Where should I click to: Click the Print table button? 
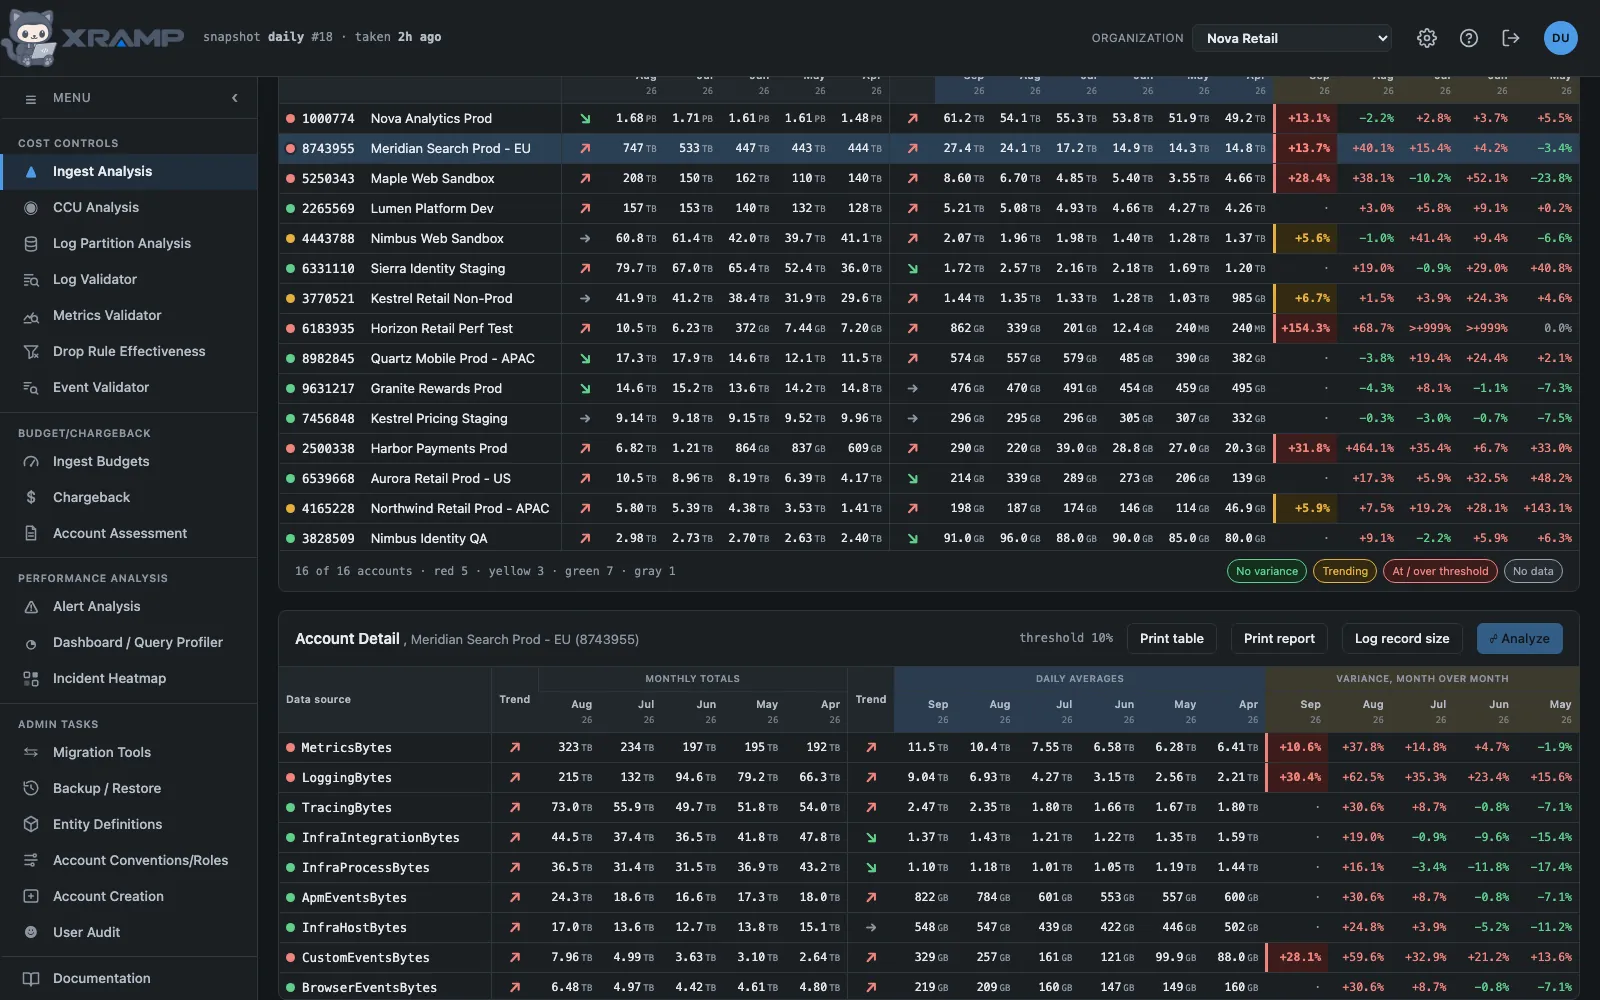(x=1172, y=639)
